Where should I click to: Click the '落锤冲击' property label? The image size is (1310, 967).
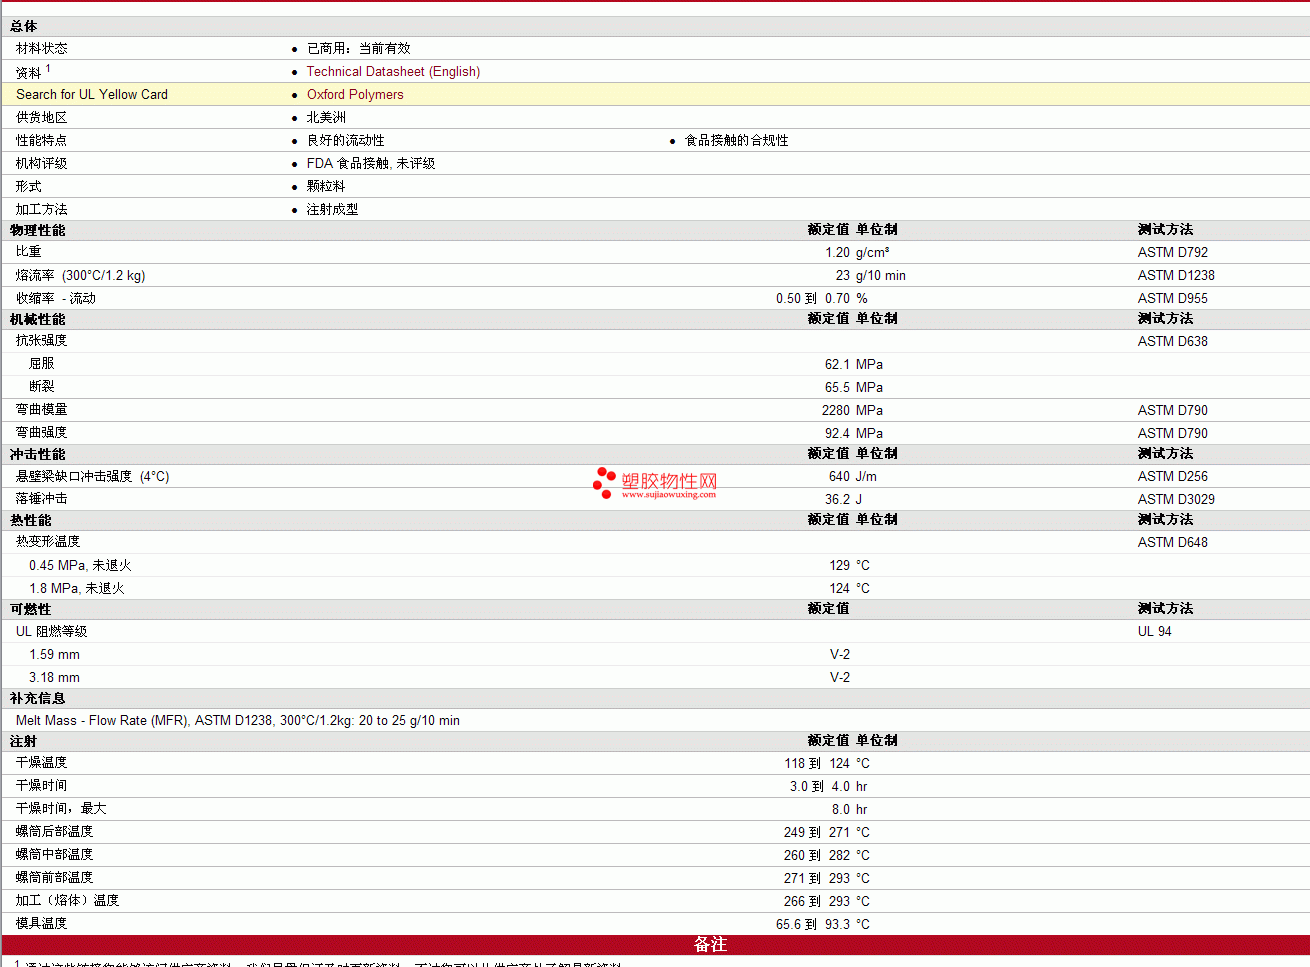pos(42,499)
